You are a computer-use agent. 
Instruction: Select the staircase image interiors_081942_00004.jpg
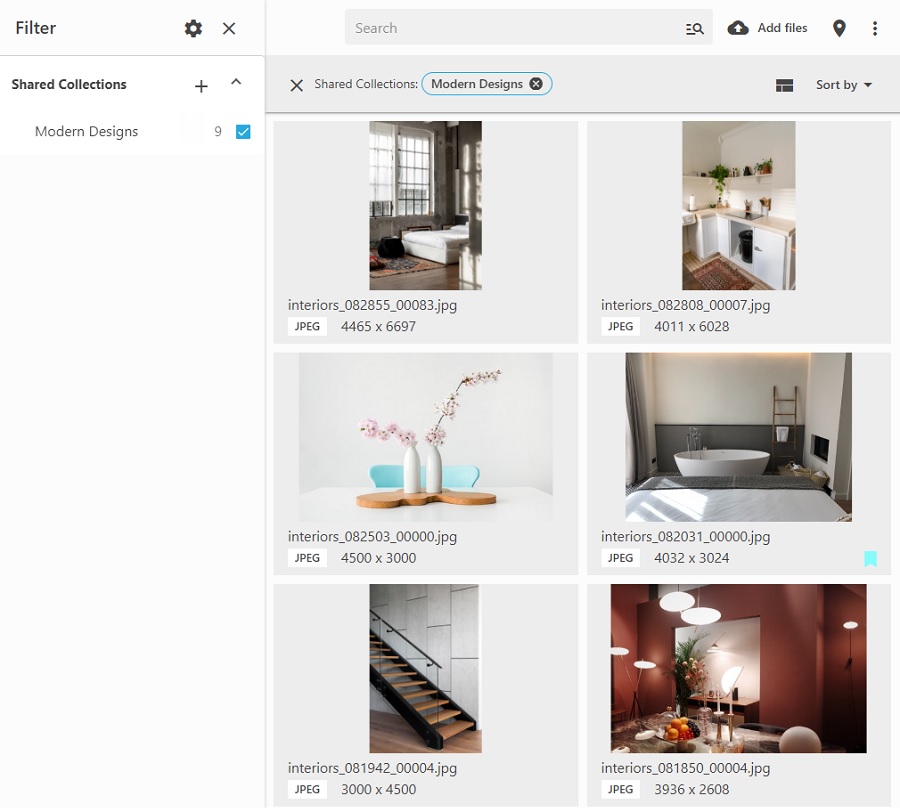[425, 668]
